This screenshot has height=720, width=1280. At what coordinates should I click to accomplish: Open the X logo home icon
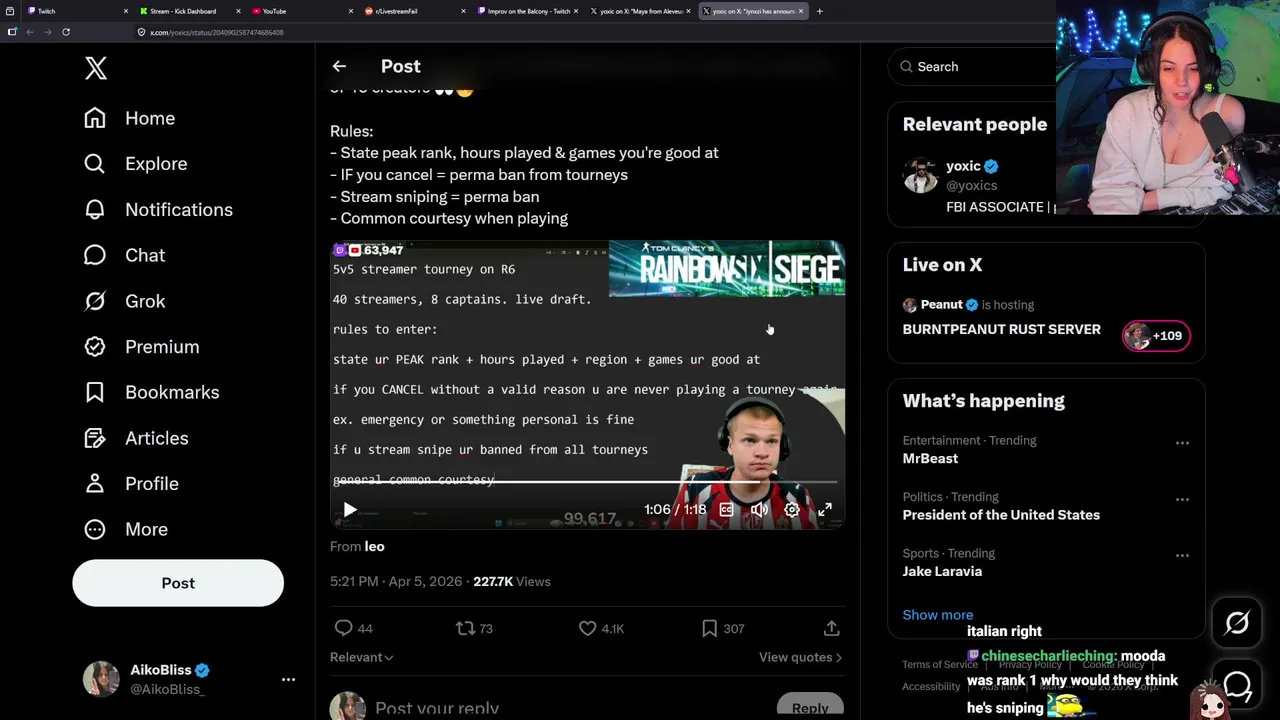click(96, 68)
